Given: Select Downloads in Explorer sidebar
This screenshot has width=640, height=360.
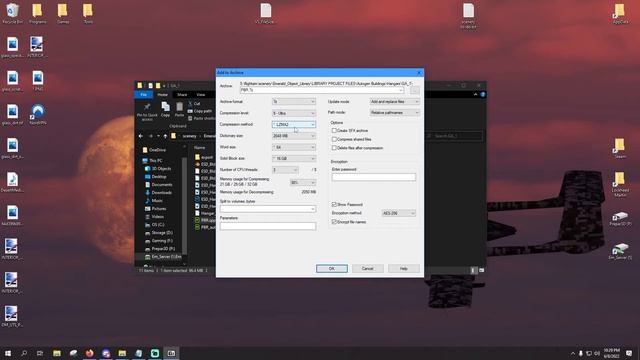Looking at the screenshot, I should pyautogui.click(x=159, y=193).
